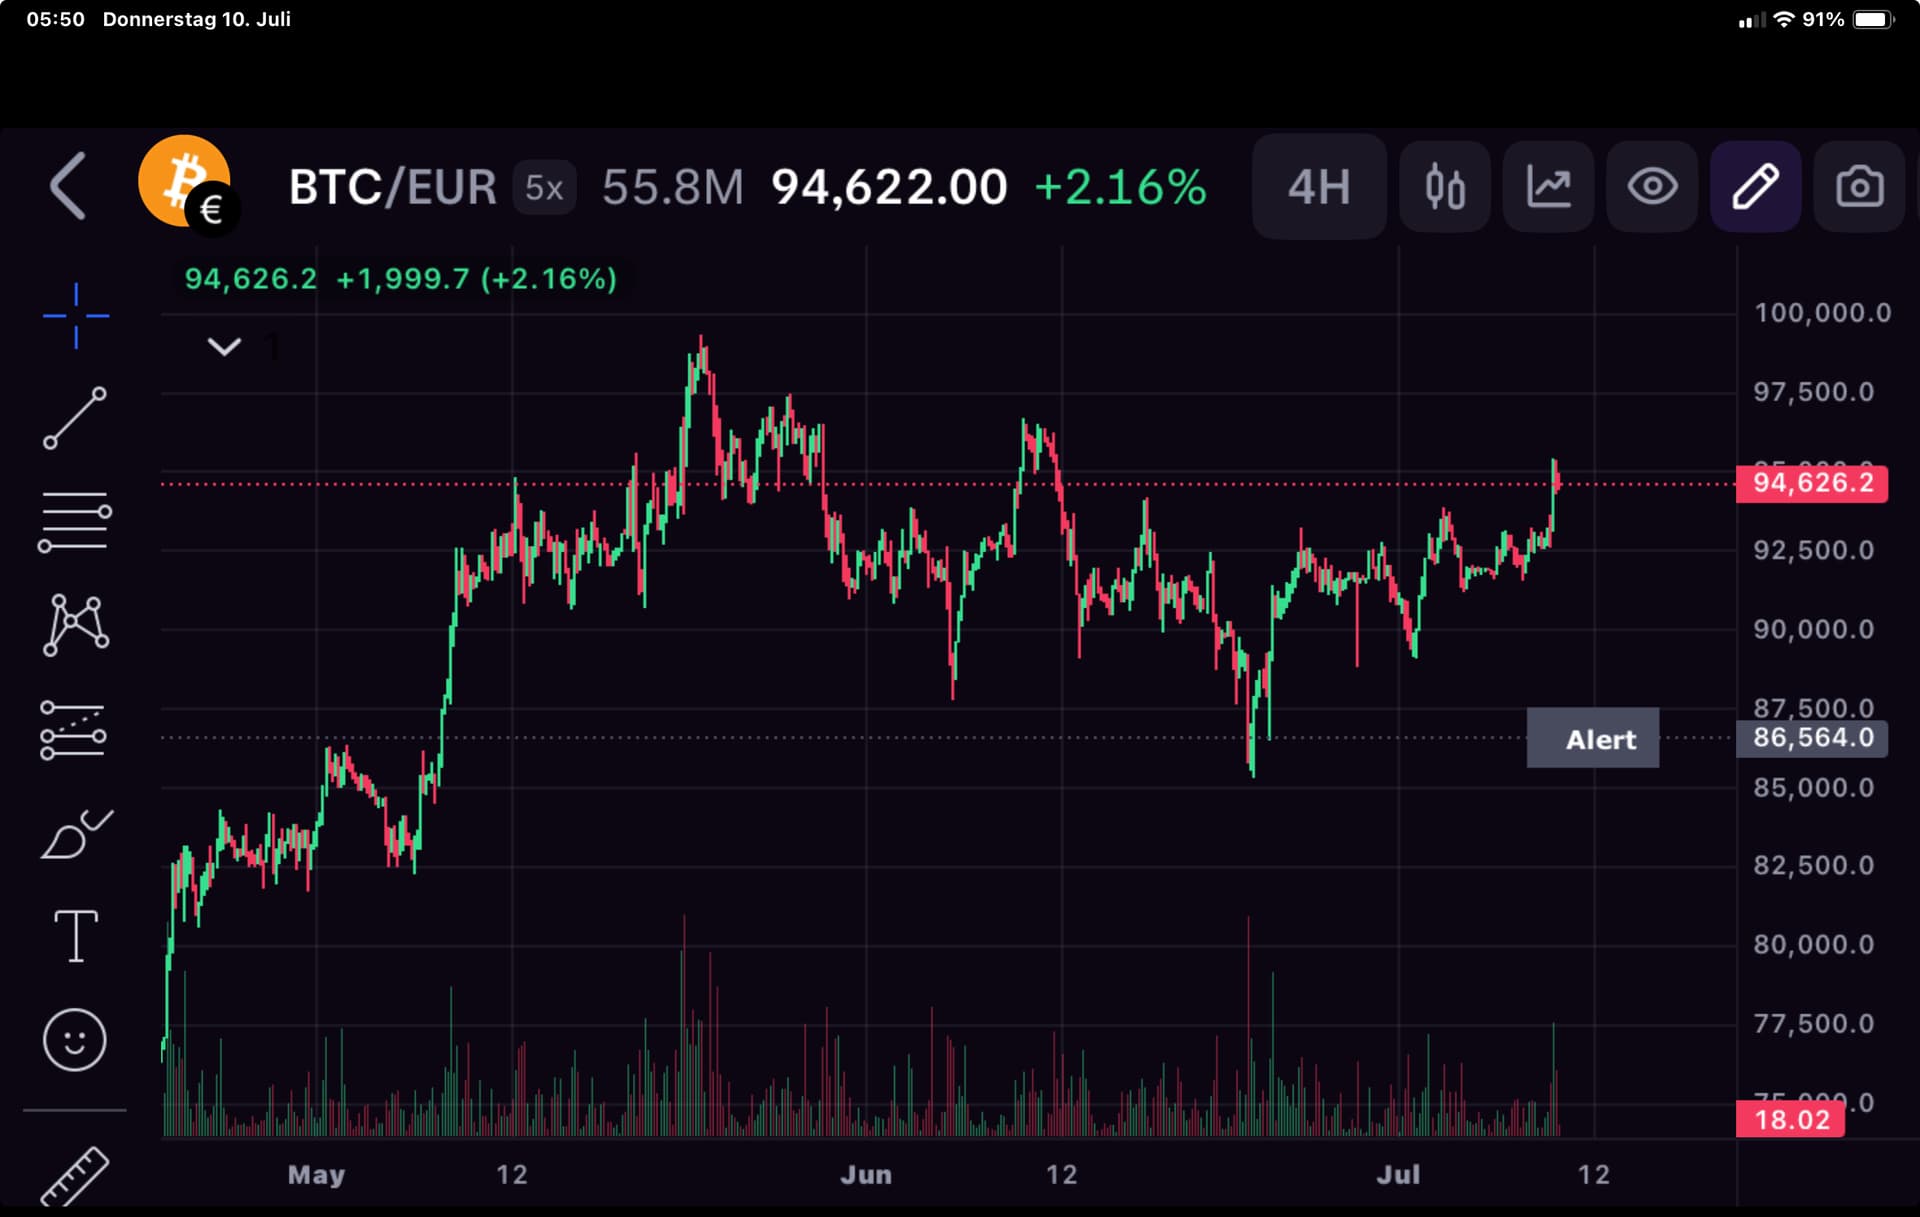The width and height of the screenshot is (1920, 1217).
Task: Click the 94,626.2 price tag on the axis
Action: point(1813,483)
